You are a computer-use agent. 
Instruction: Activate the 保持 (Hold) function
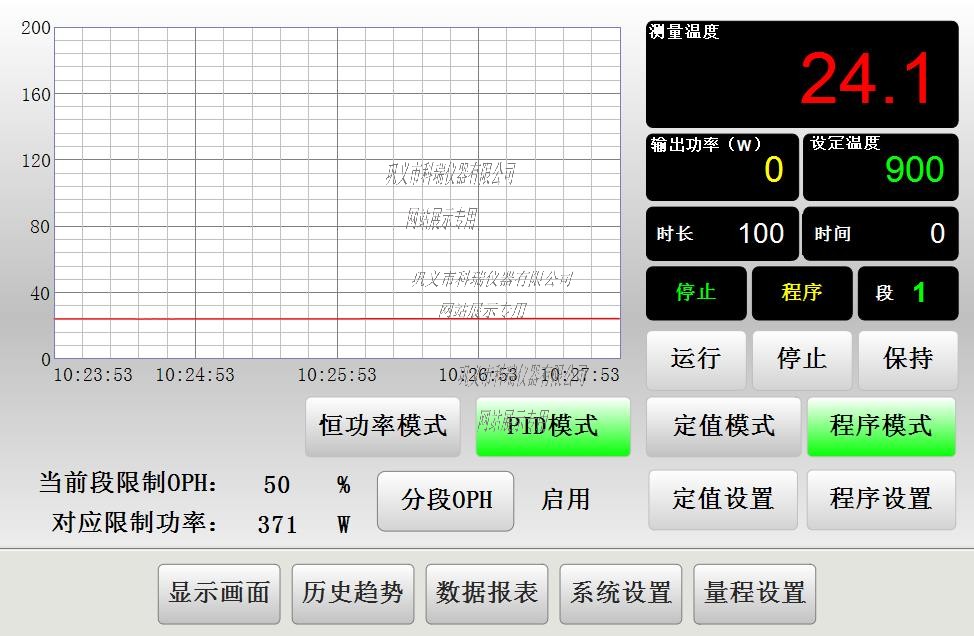[906, 360]
